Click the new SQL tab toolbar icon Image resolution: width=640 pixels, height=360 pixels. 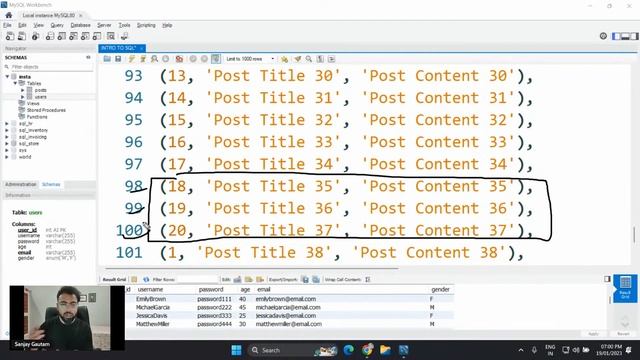10,36
